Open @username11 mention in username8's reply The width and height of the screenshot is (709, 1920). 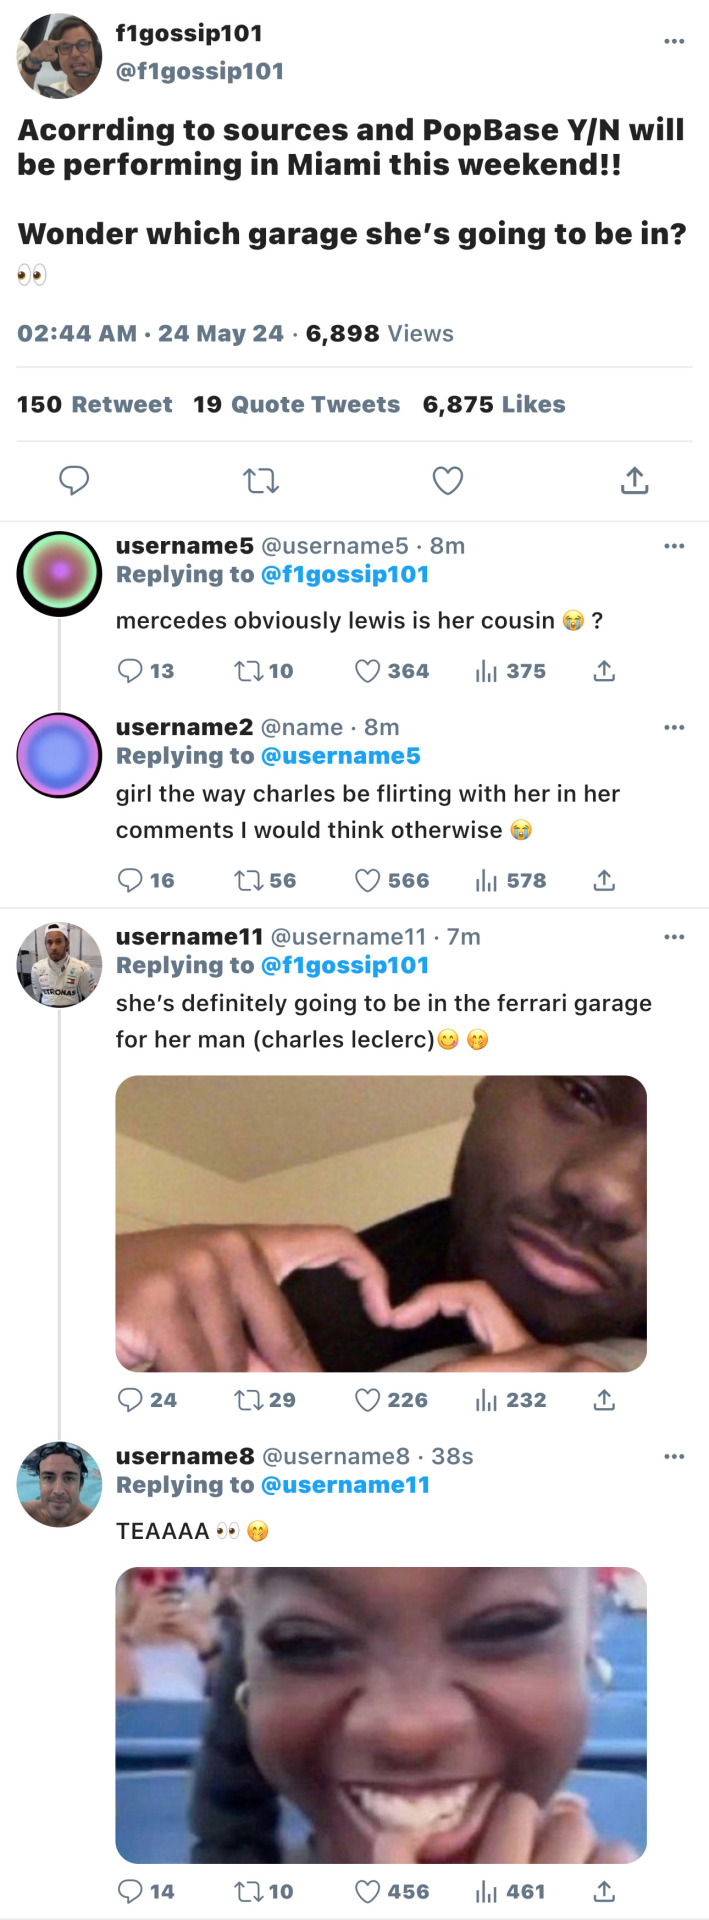(x=344, y=1485)
